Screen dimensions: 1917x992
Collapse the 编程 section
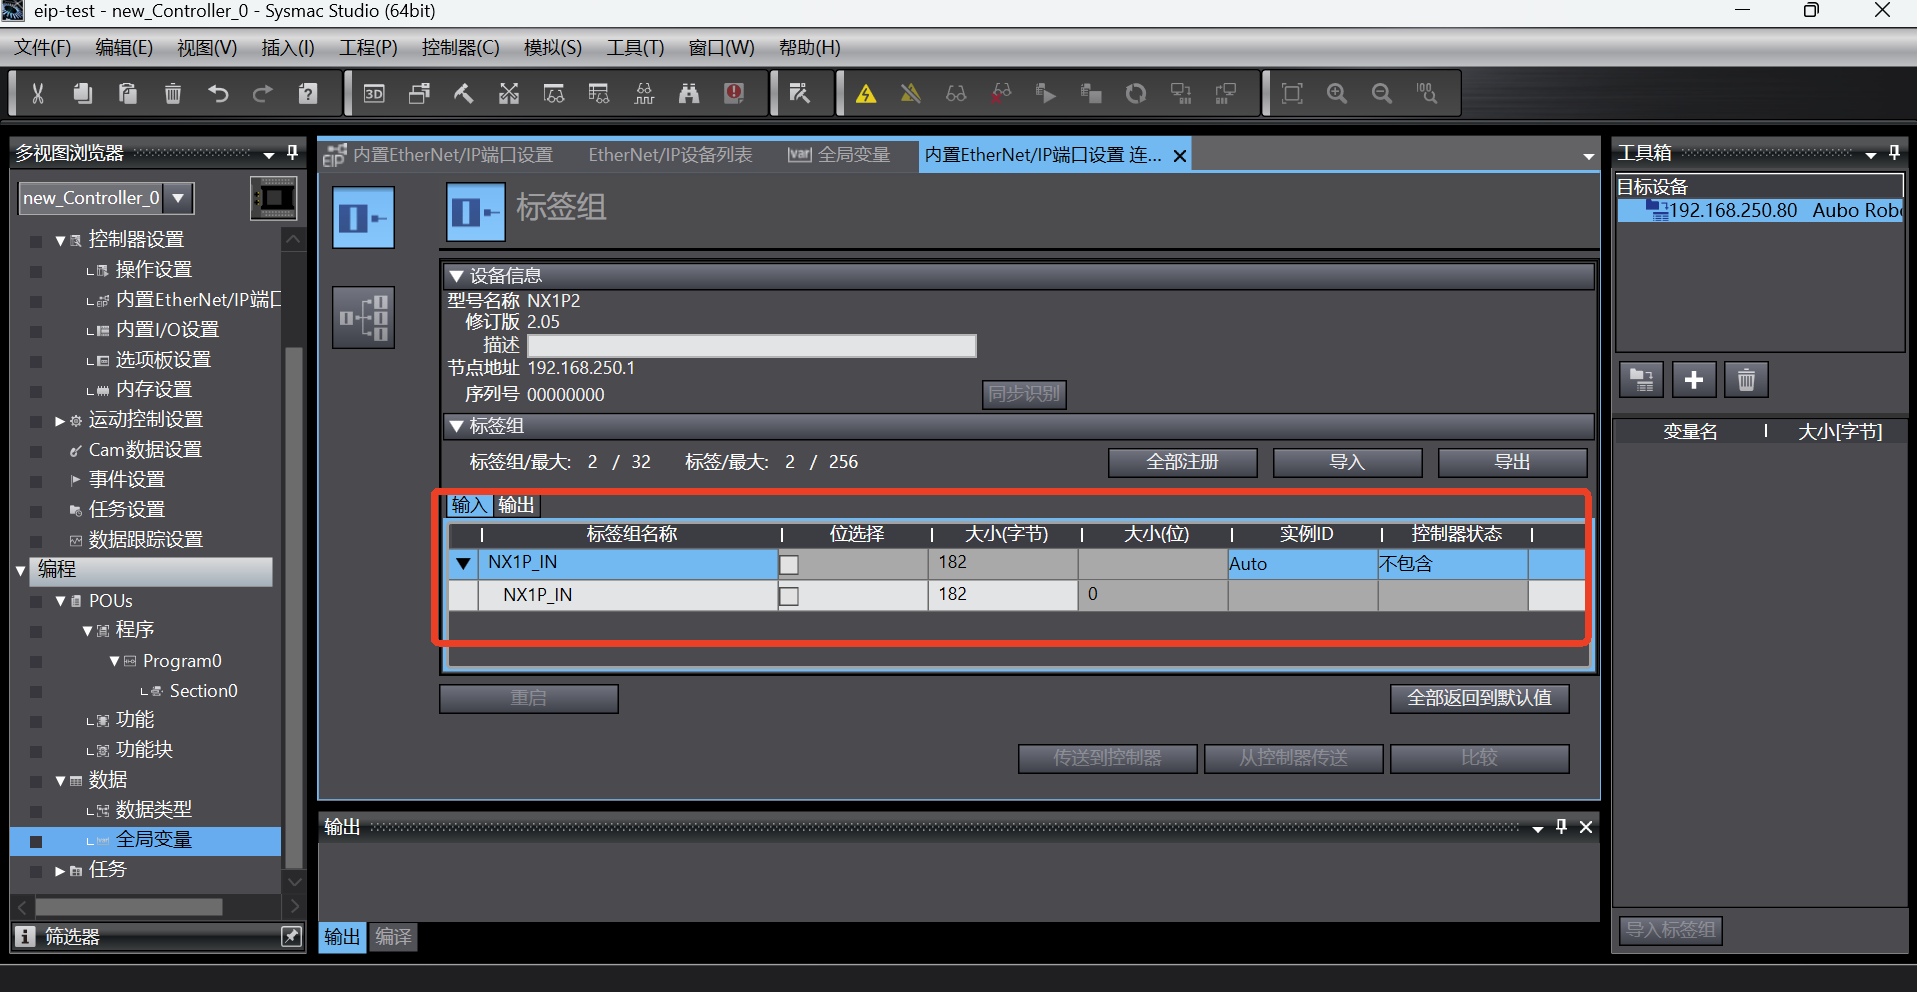click(21, 571)
